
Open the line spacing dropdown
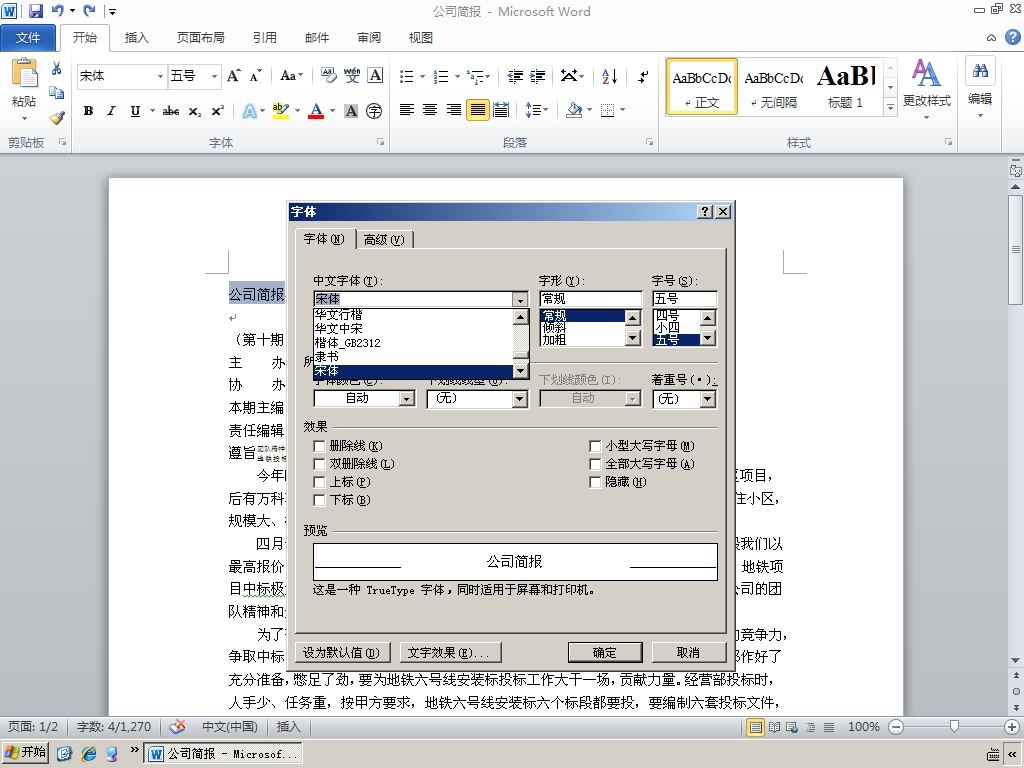tap(536, 110)
